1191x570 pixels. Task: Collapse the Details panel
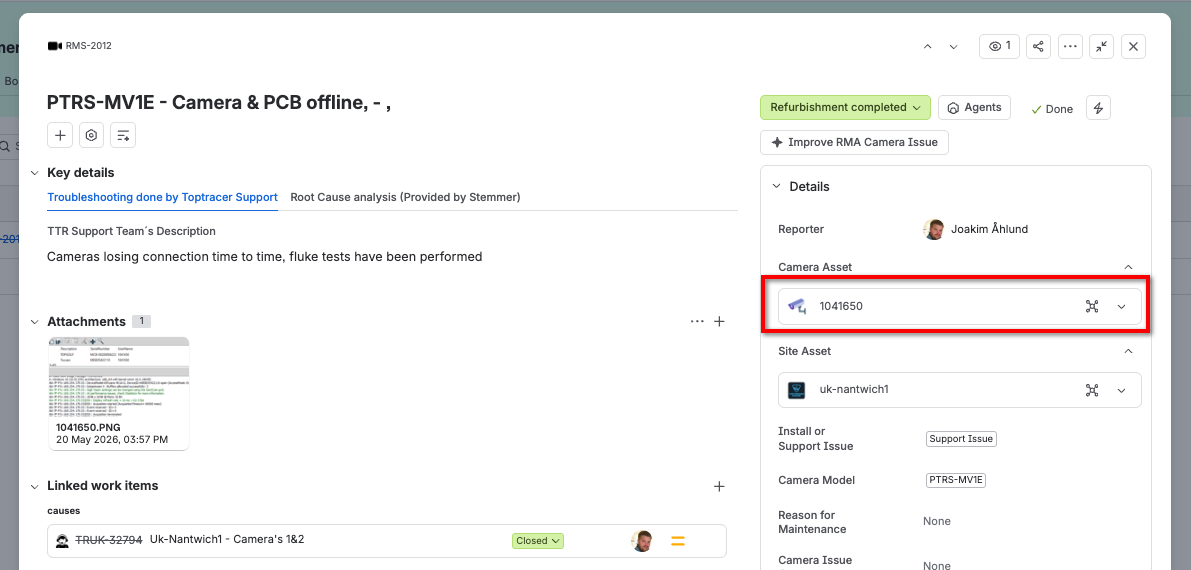(x=776, y=187)
